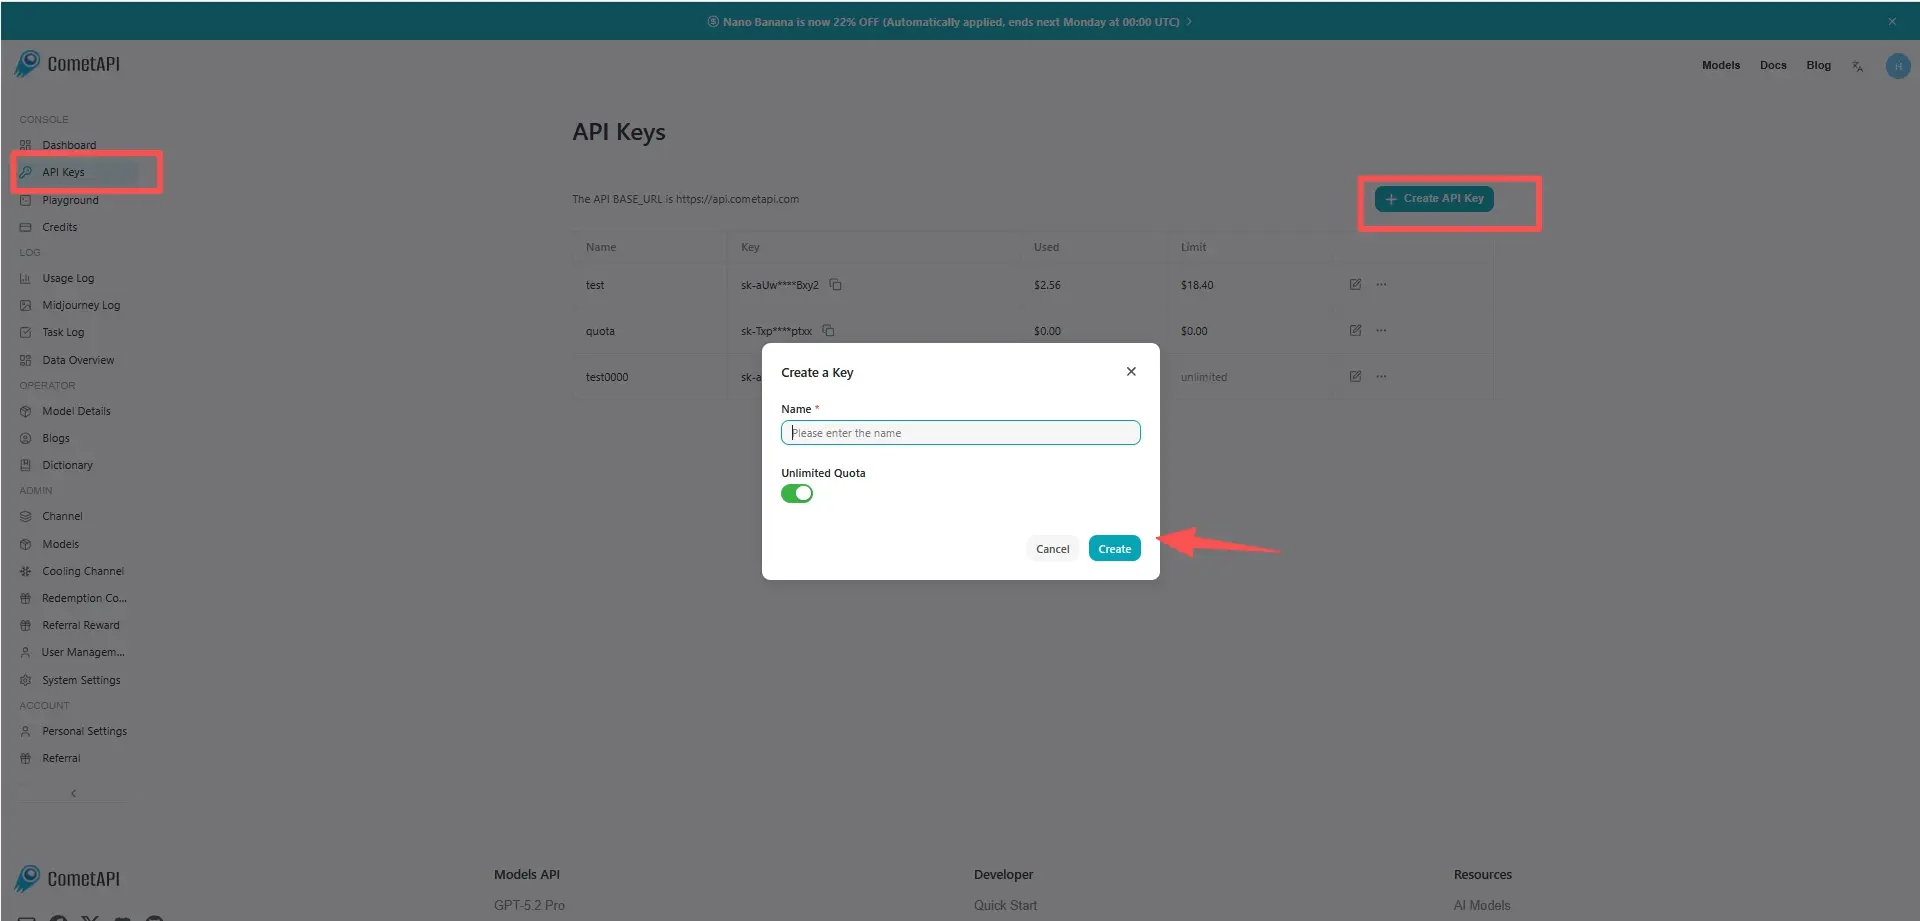This screenshot has width=1920, height=921.
Task: Open the language switcher icon
Action: point(1857,66)
